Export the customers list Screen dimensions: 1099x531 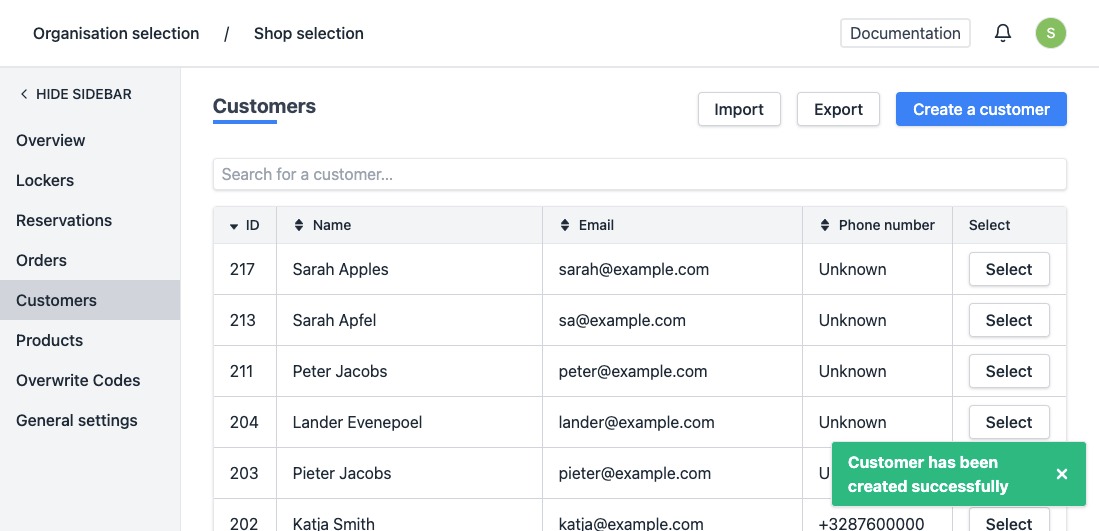837,110
